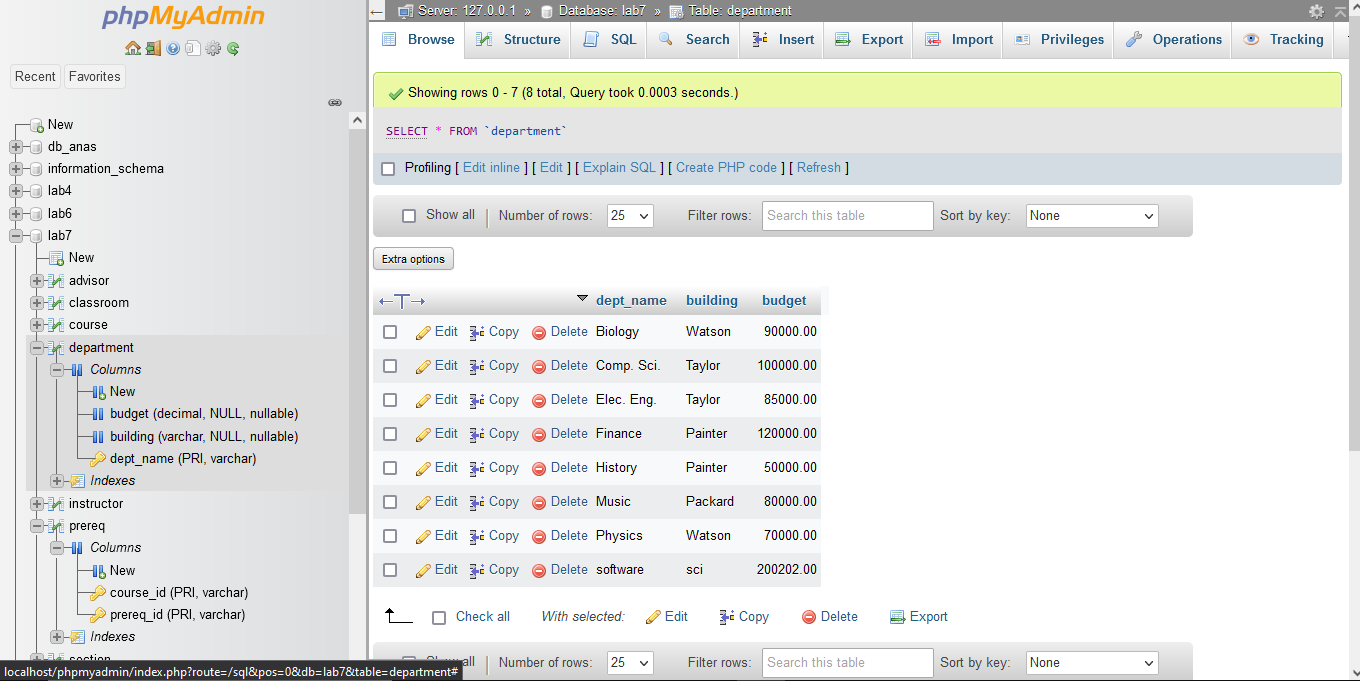Click the full texts toggle arrows icon
The height and width of the screenshot is (681, 1360).
tap(402, 301)
